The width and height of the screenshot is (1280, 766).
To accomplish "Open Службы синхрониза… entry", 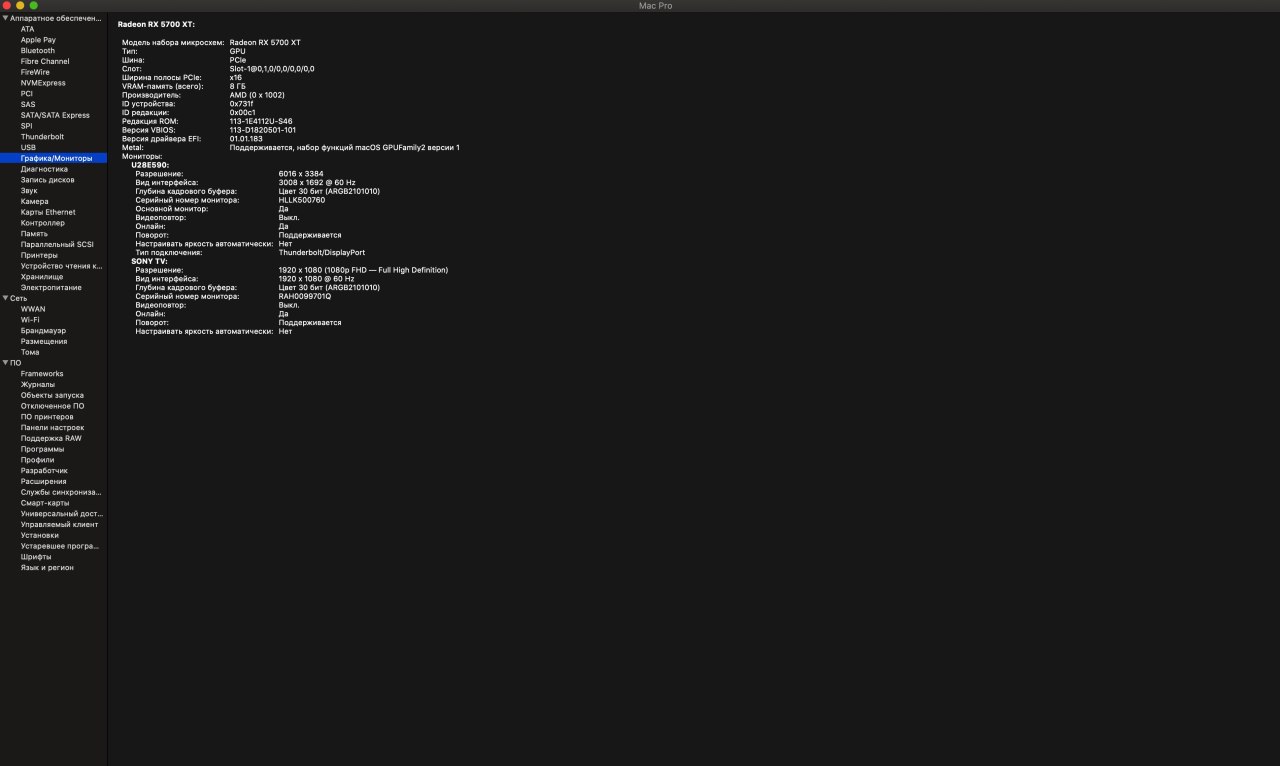I will coord(61,493).
